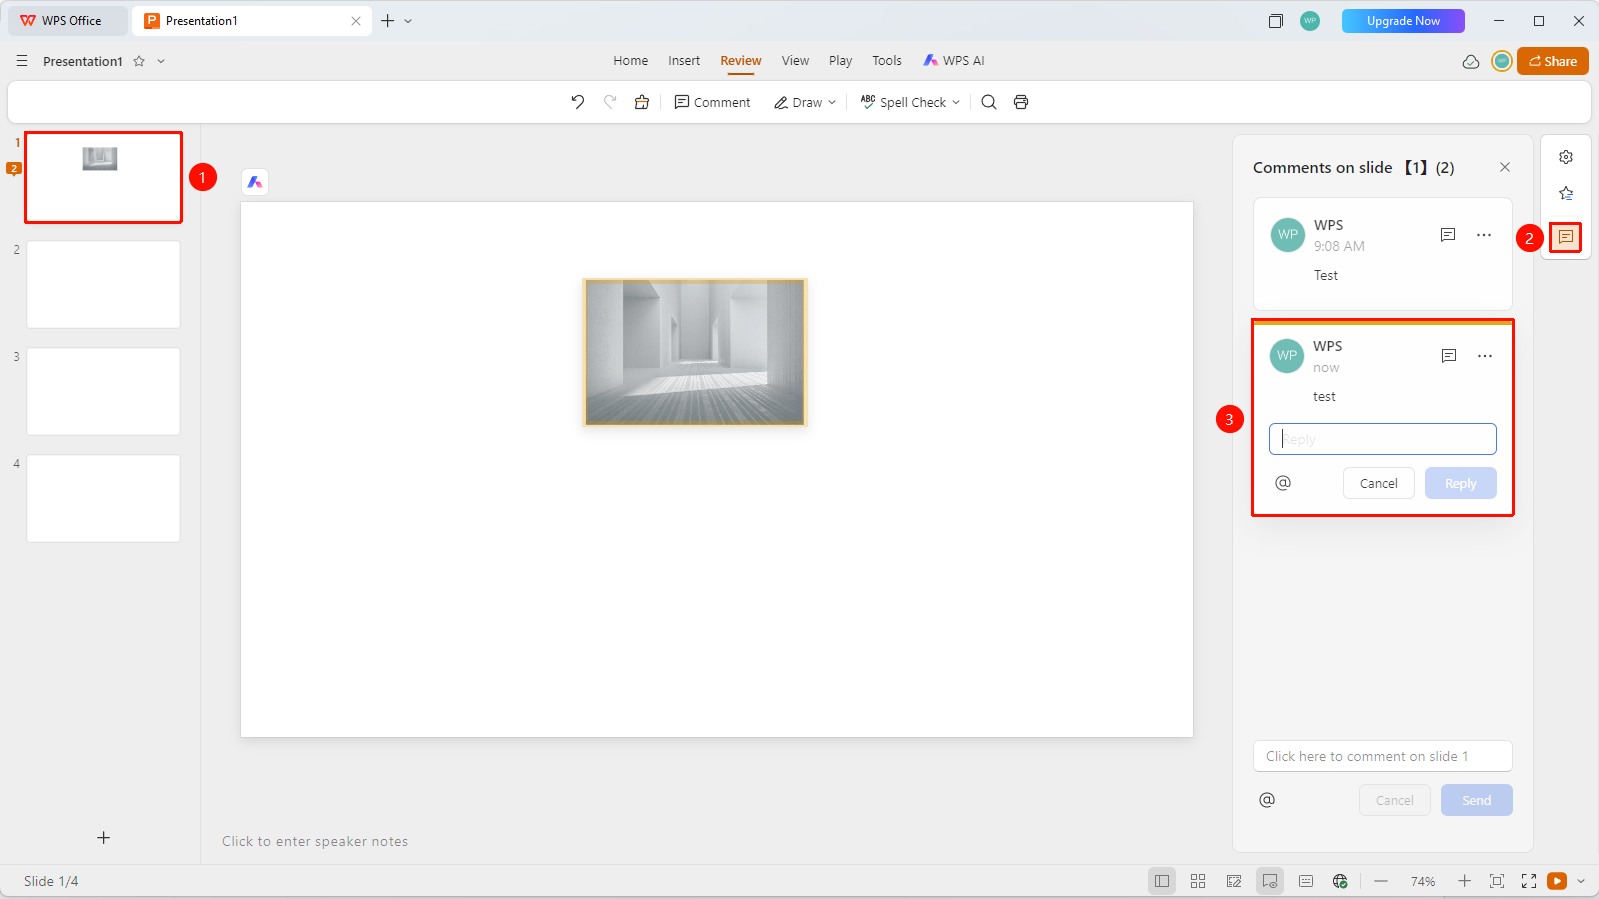Open the search/find tool
1599x899 pixels.
click(x=989, y=102)
